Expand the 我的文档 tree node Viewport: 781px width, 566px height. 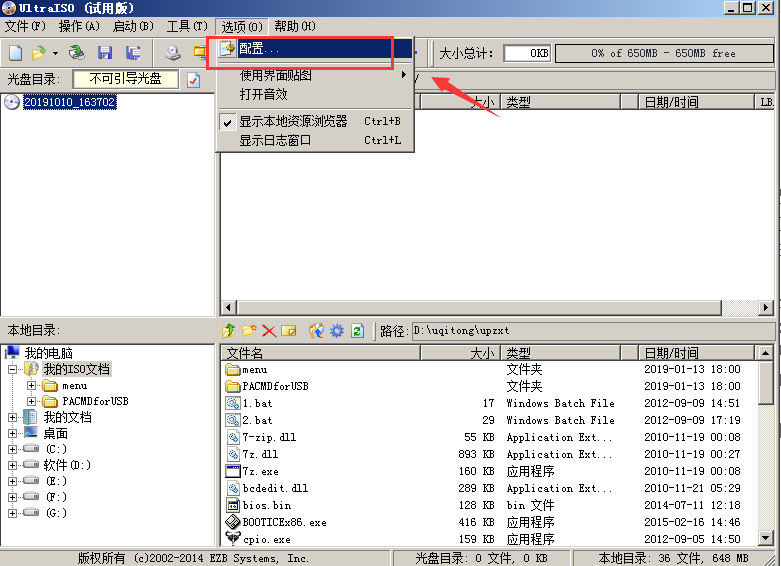(12, 418)
